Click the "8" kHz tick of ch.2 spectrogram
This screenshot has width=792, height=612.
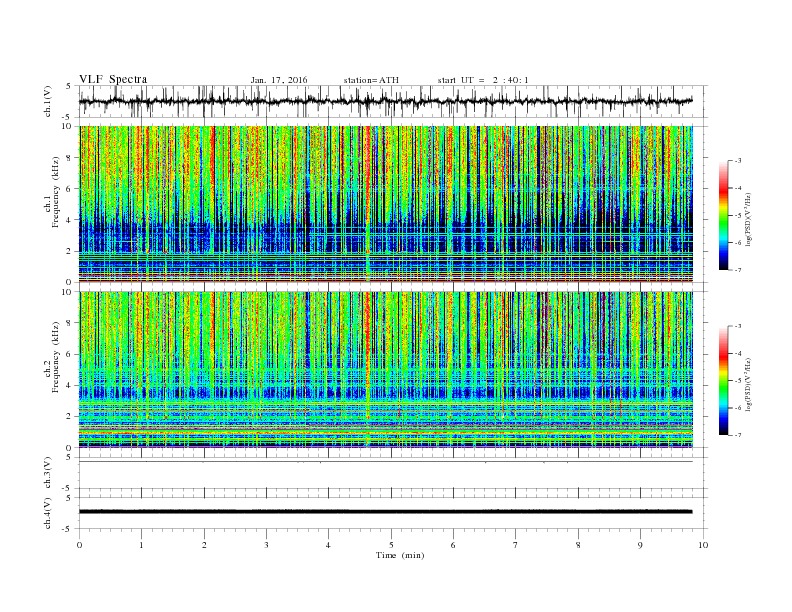pyautogui.click(x=70, y=323)
